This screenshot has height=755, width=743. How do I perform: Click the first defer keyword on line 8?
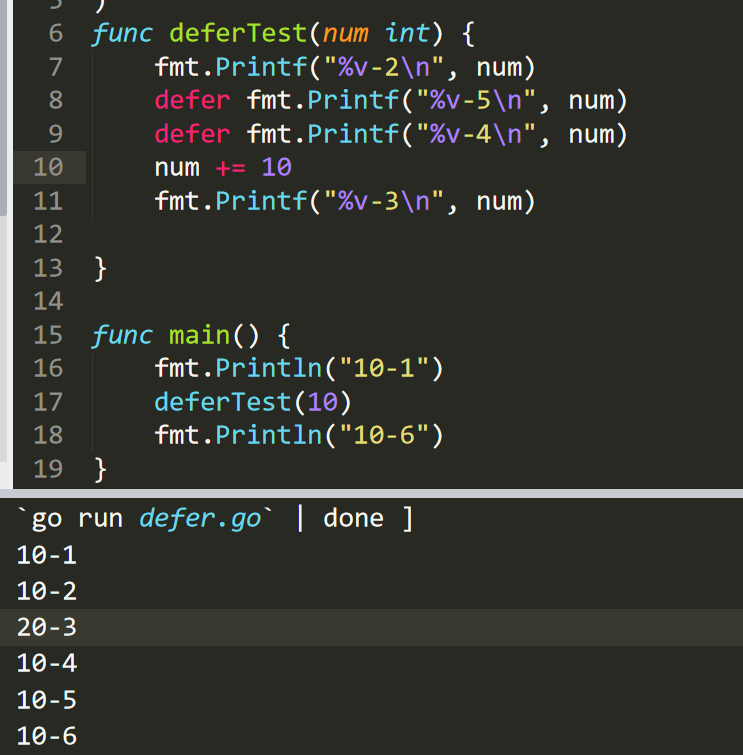click(192, 100)
